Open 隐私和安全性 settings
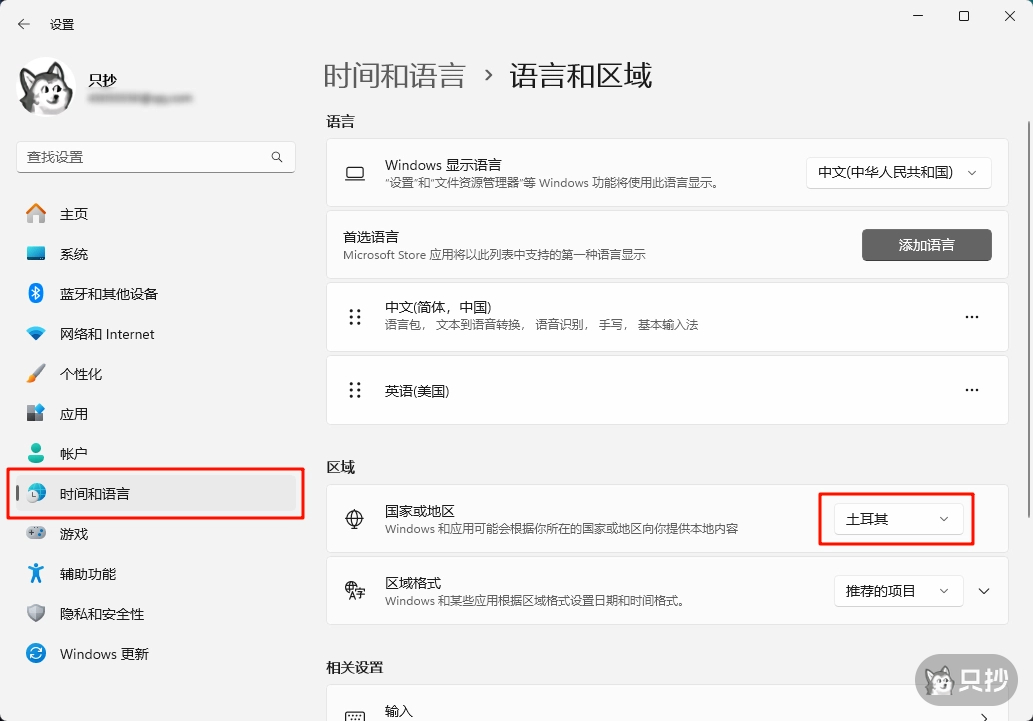The image size is (1033, 721). click(x=102, y=614)
